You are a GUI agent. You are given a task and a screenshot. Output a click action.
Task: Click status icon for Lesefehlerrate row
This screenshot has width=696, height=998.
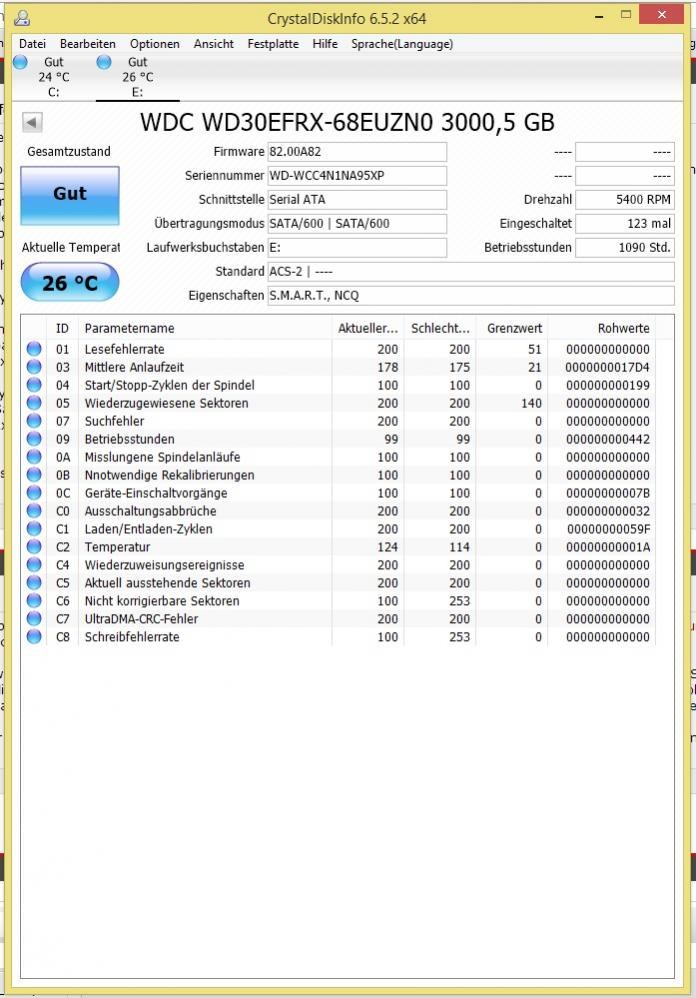[x=34, y=349]
